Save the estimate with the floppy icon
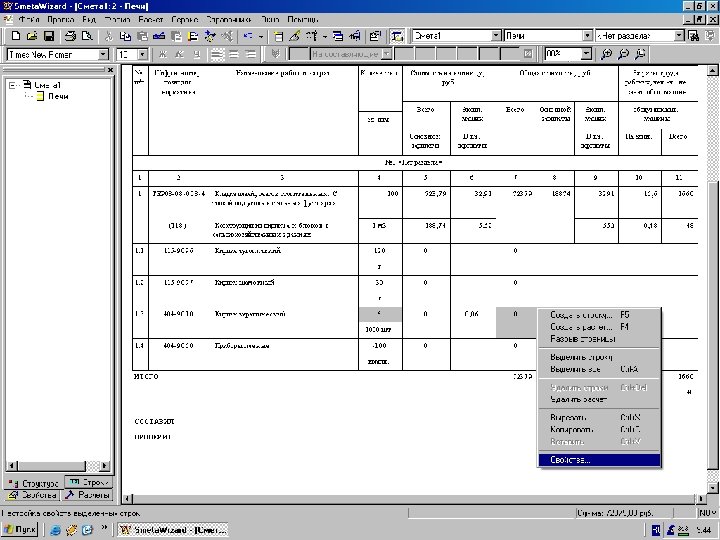The height and width of the screenshot is (540, 720). click(49, 36)
